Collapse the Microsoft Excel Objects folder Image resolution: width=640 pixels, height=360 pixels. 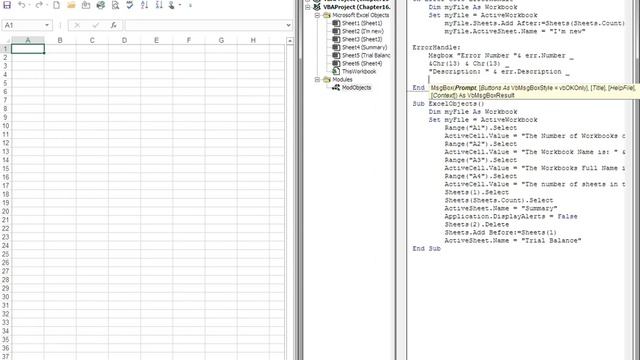[x=317, y=15]
